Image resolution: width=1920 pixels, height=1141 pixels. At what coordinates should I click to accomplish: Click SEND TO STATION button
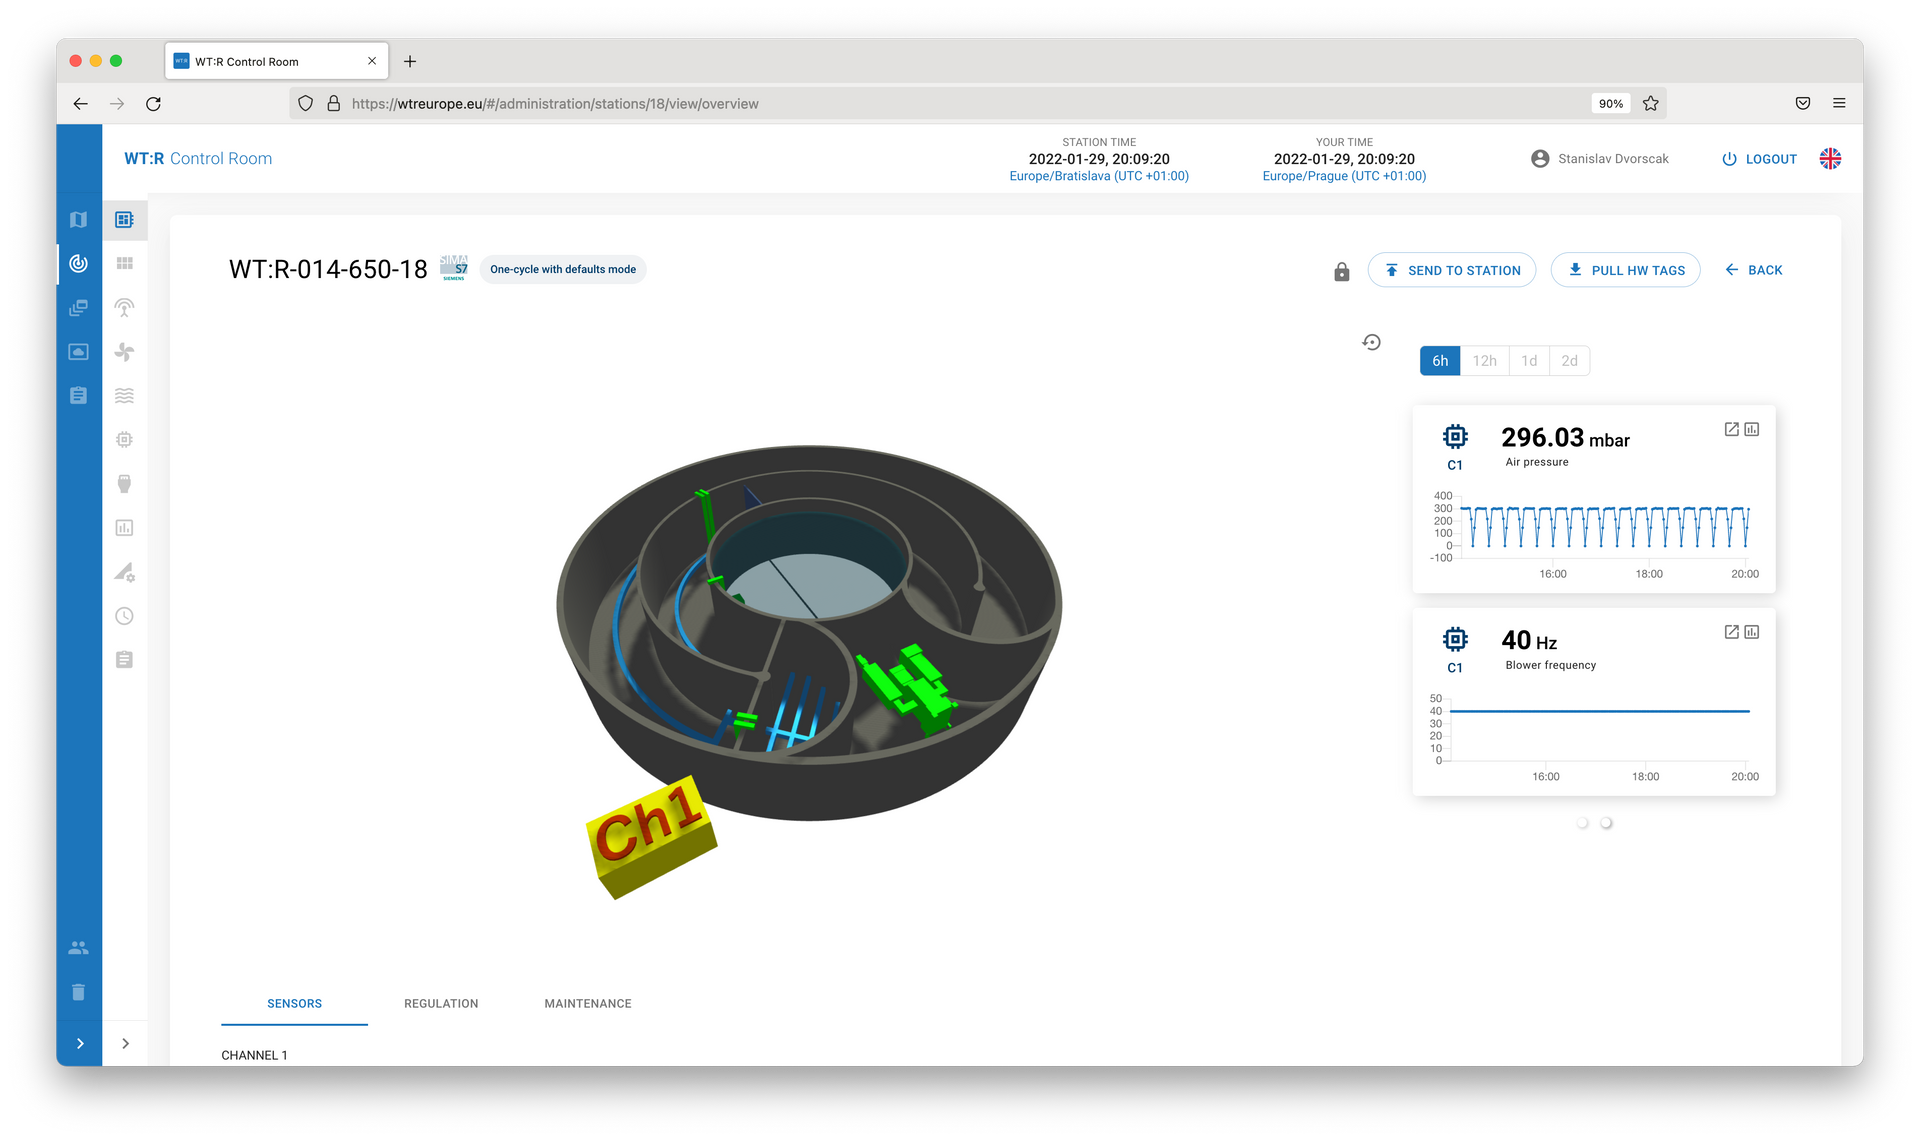point(1453,269)
